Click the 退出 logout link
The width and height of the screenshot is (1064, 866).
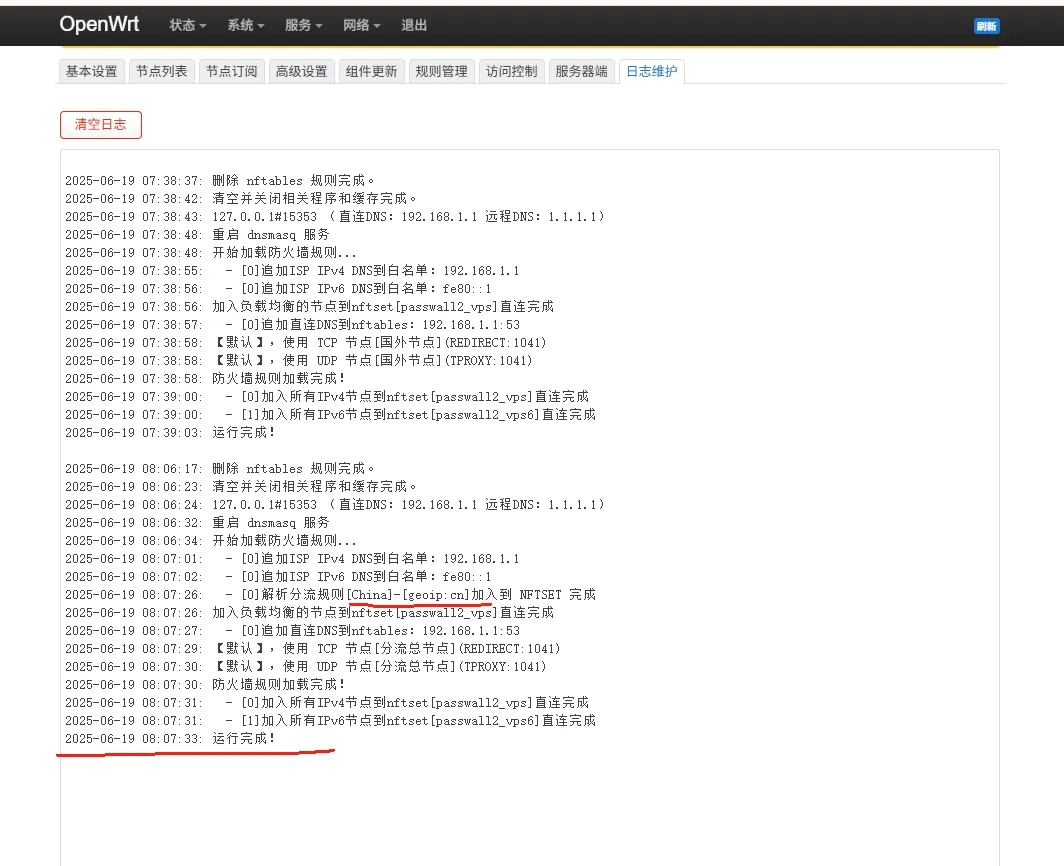(x=414, y=26)
